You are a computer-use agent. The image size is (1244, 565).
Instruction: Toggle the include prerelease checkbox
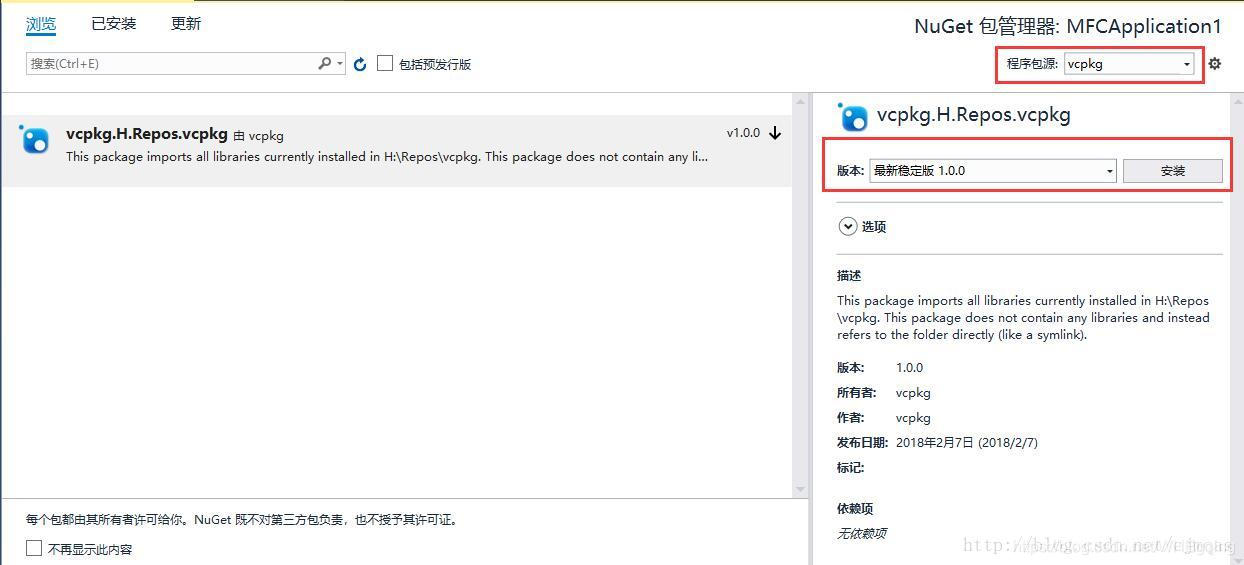[x=385, y=63]
